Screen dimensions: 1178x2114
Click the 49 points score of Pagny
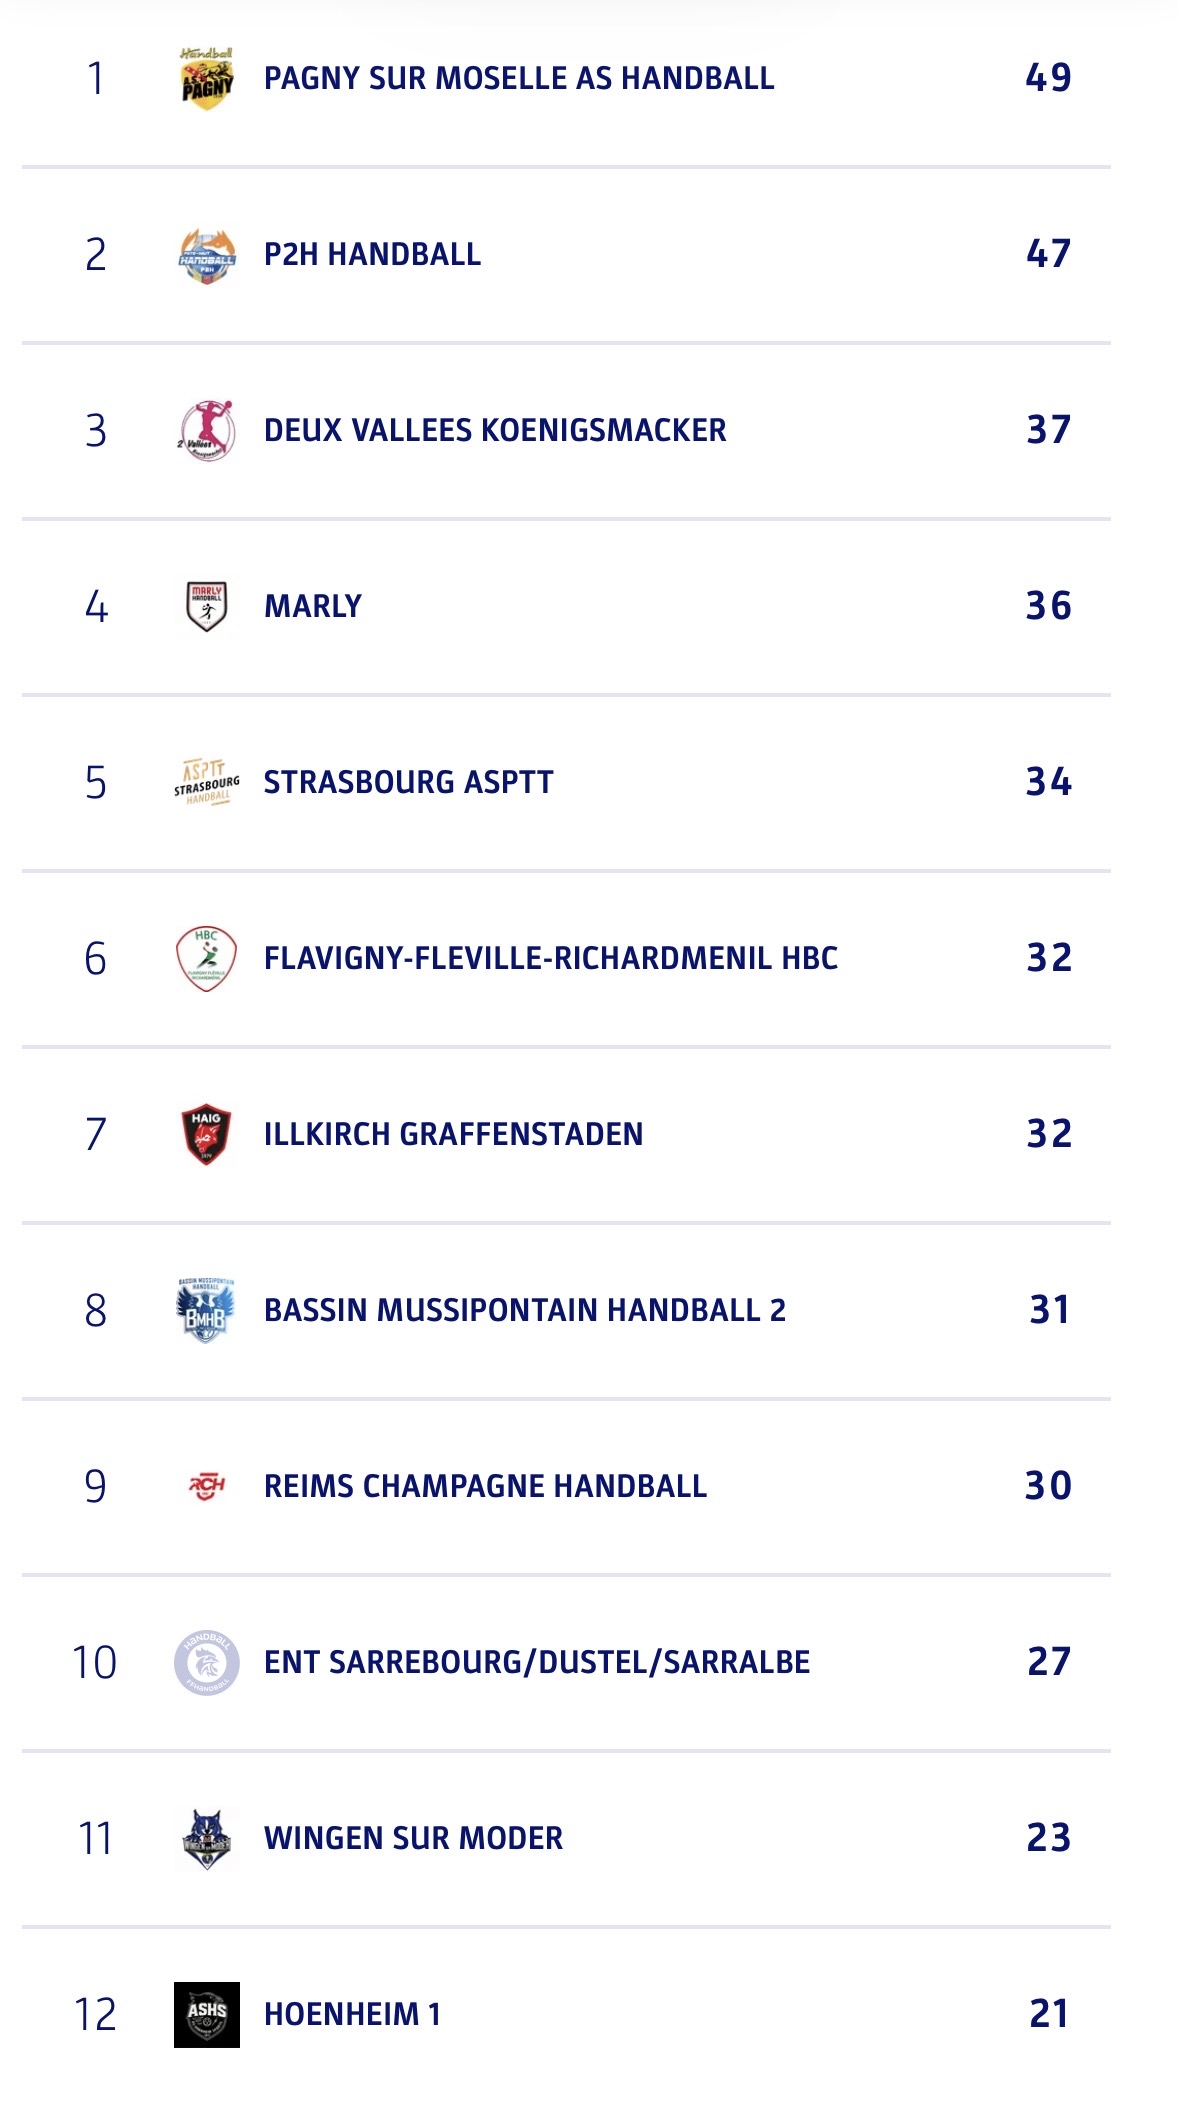tap(1048, 78)
